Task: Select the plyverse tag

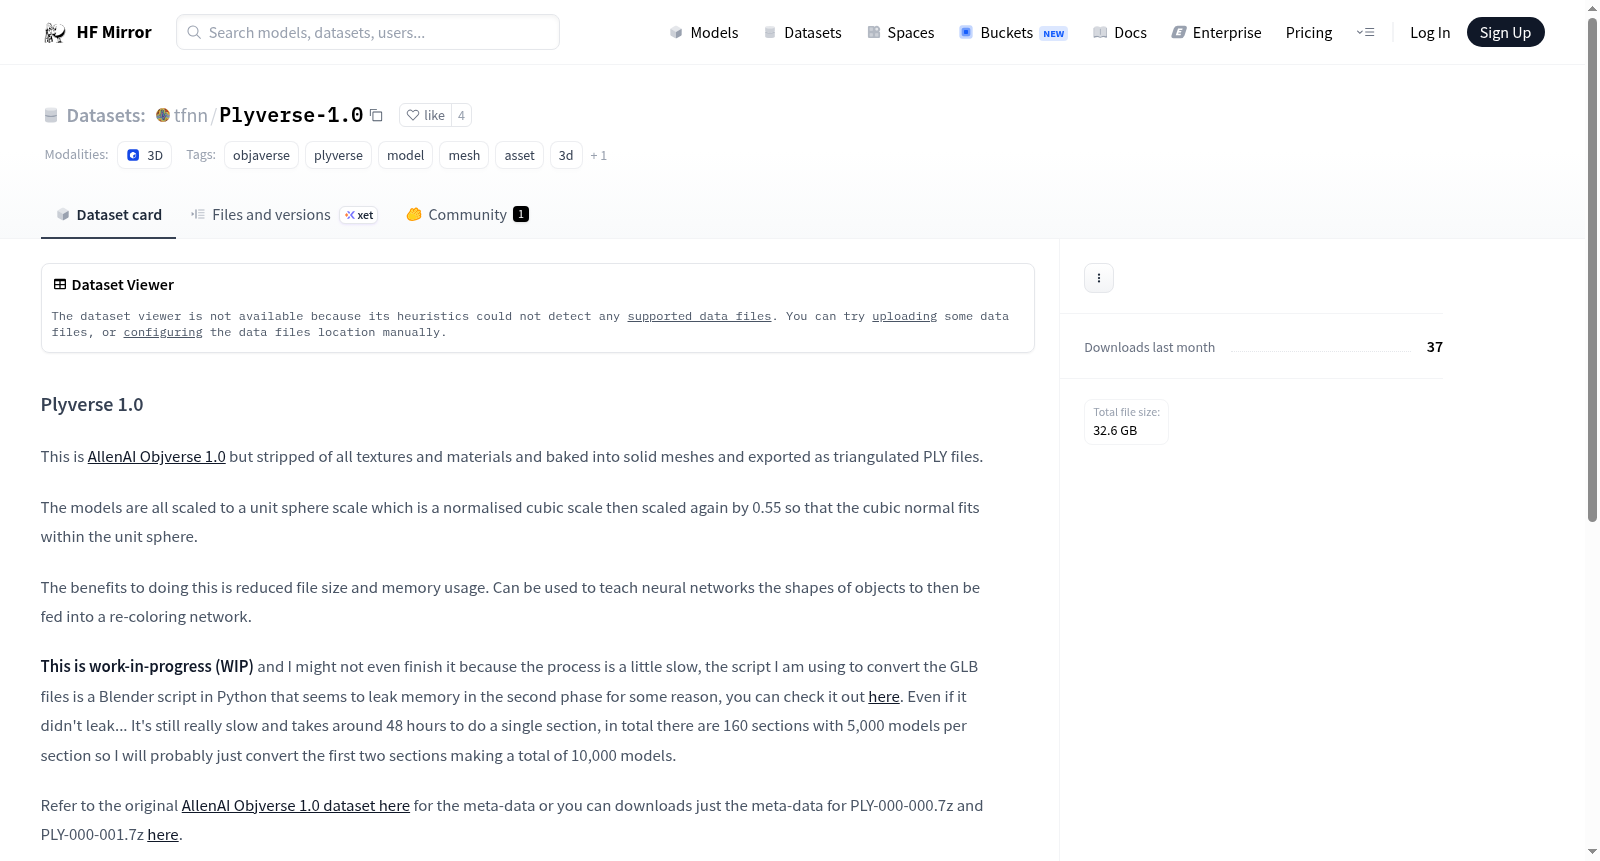Action: [338, 155]
